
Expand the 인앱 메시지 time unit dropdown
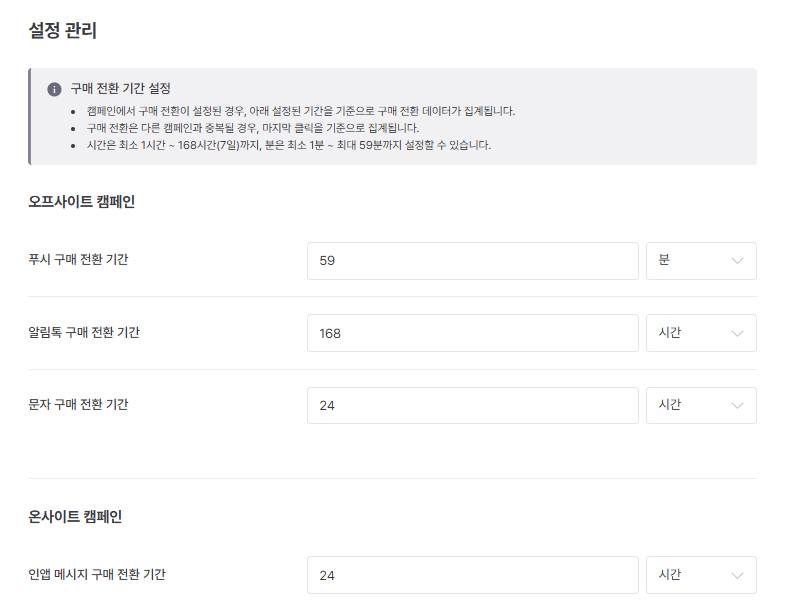coord(701,575)
